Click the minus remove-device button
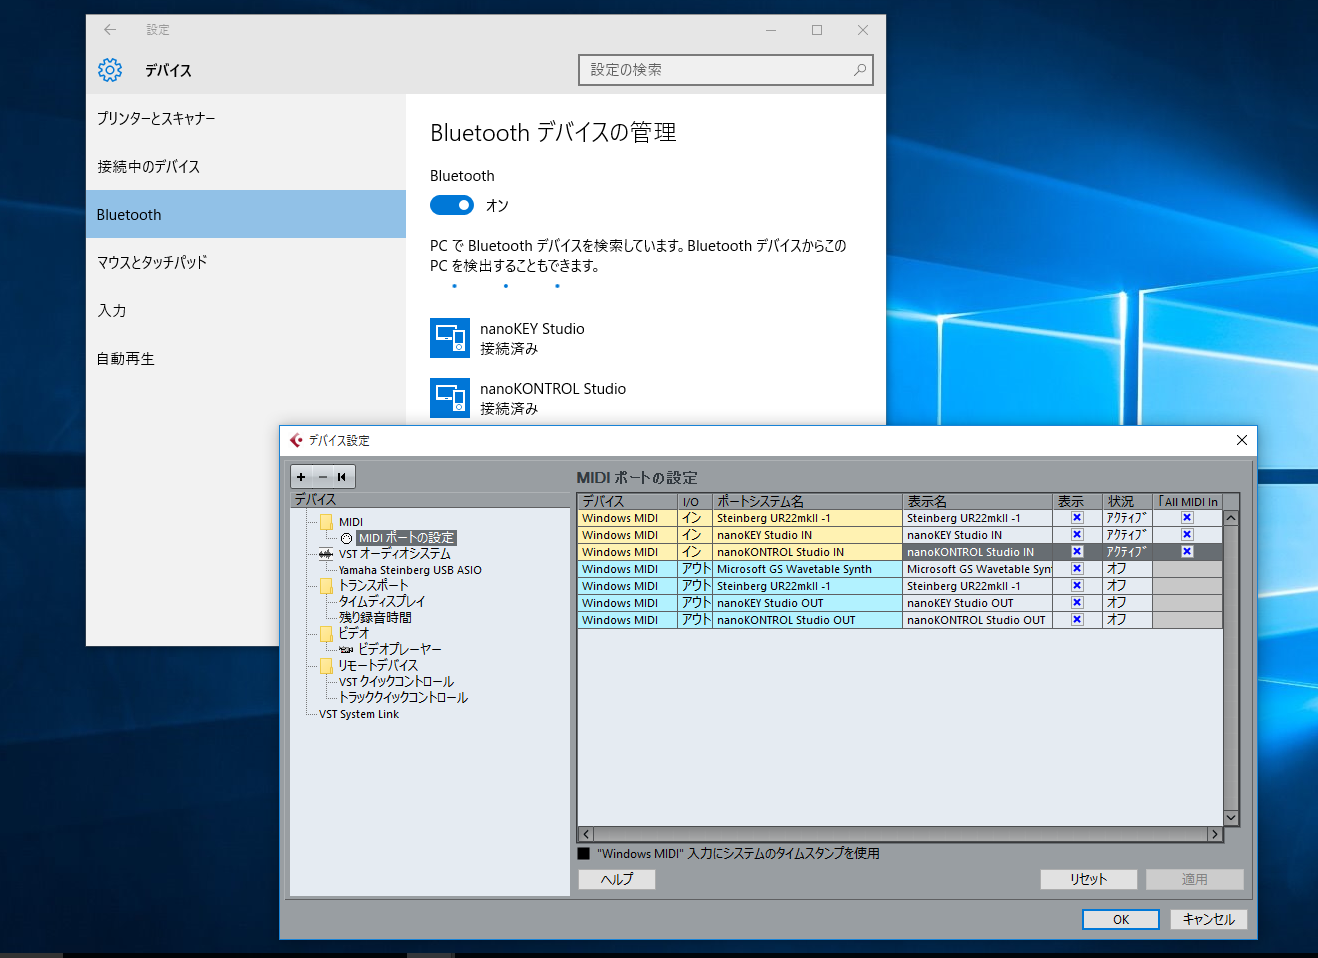Screen dimensions: 1318x958 [x=322, y=477]
